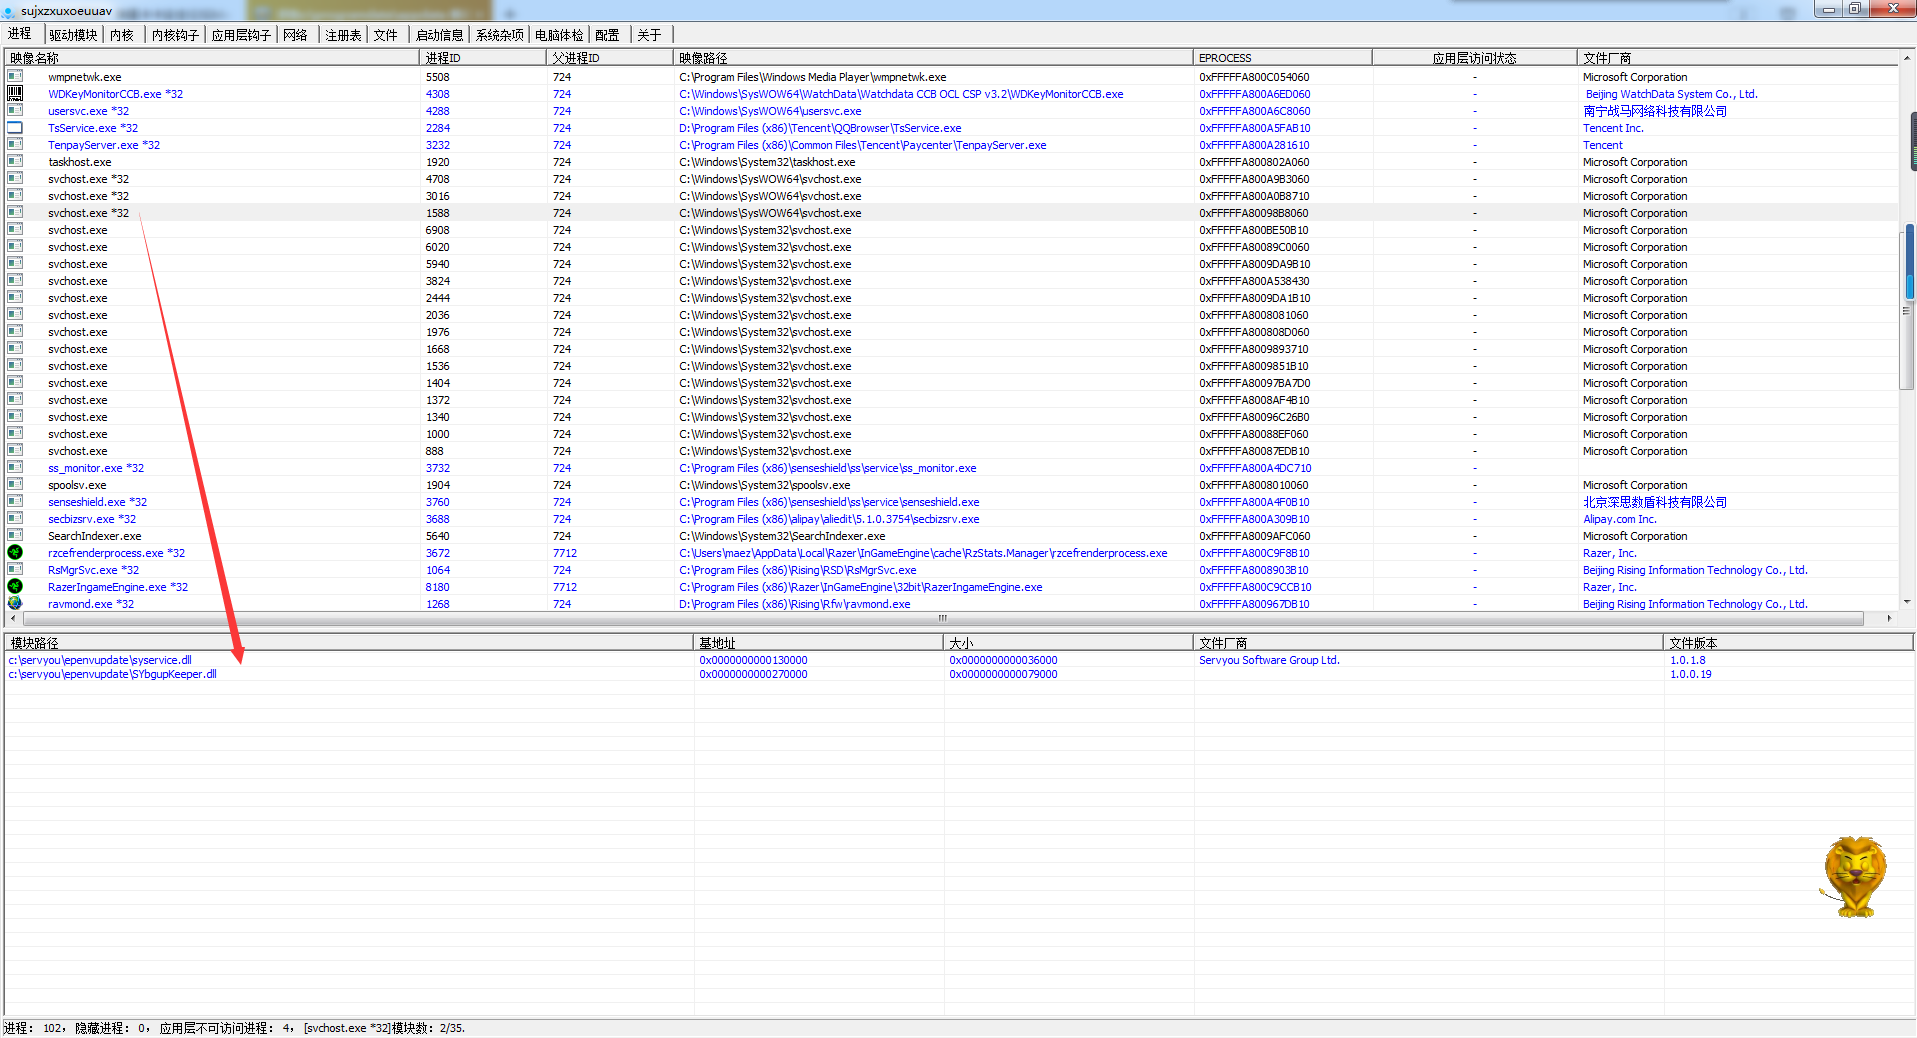This screenshot has width=1917, height=1038.
Task: Click the SearchIndexer.exe process icon
Action: click(15, 535)
